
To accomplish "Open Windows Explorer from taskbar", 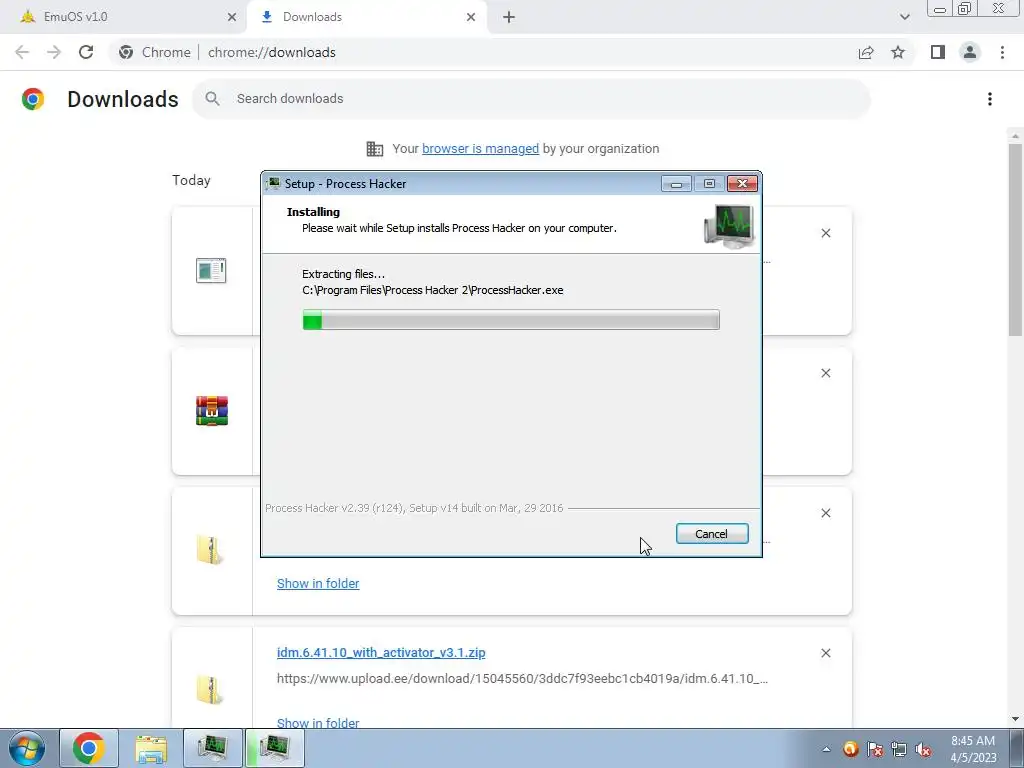I will (x=151, y=748).
